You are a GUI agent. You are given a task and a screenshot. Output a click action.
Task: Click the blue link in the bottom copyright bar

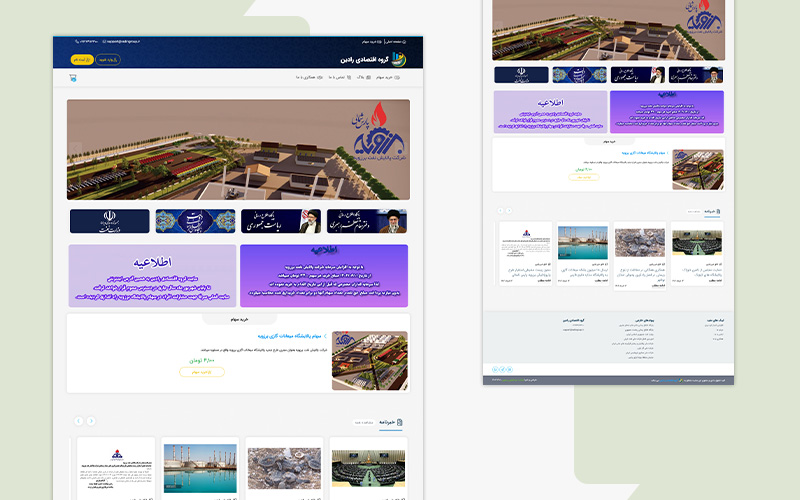click(670, 380)
